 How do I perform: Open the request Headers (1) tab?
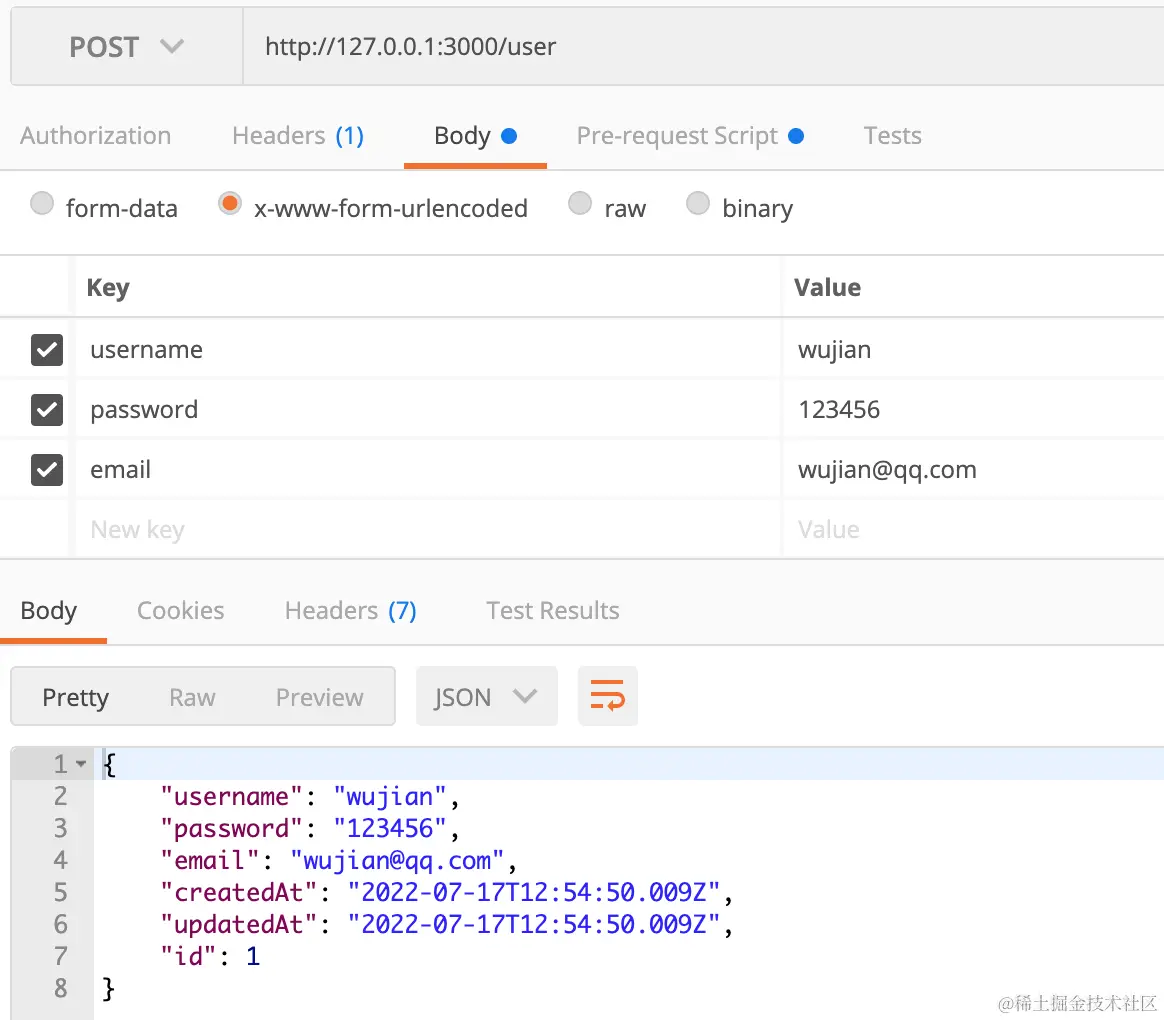click(297, 136)
